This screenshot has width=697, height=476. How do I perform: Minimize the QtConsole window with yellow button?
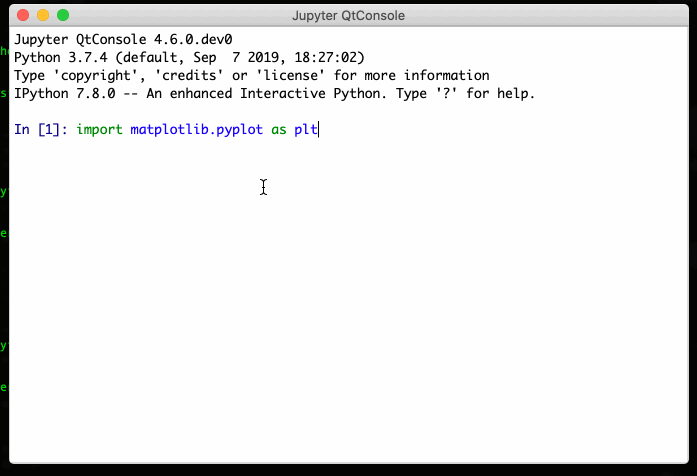pos(43,16)
